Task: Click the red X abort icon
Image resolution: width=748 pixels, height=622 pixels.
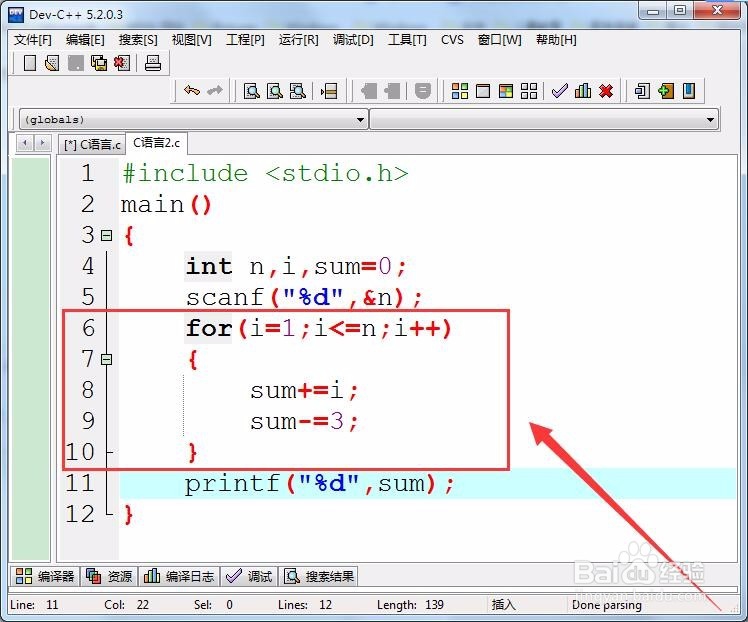Action: 606,91
